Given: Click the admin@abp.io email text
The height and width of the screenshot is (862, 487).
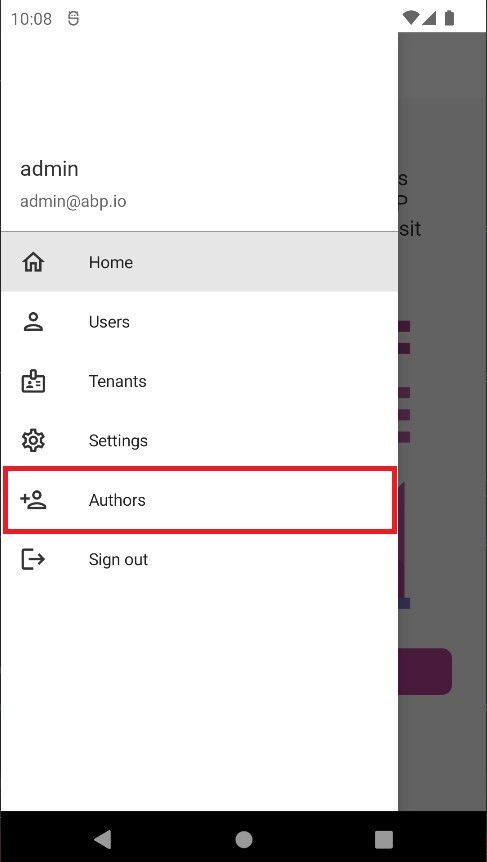Looking at the screenshot, I should click(x=73, y=201).
